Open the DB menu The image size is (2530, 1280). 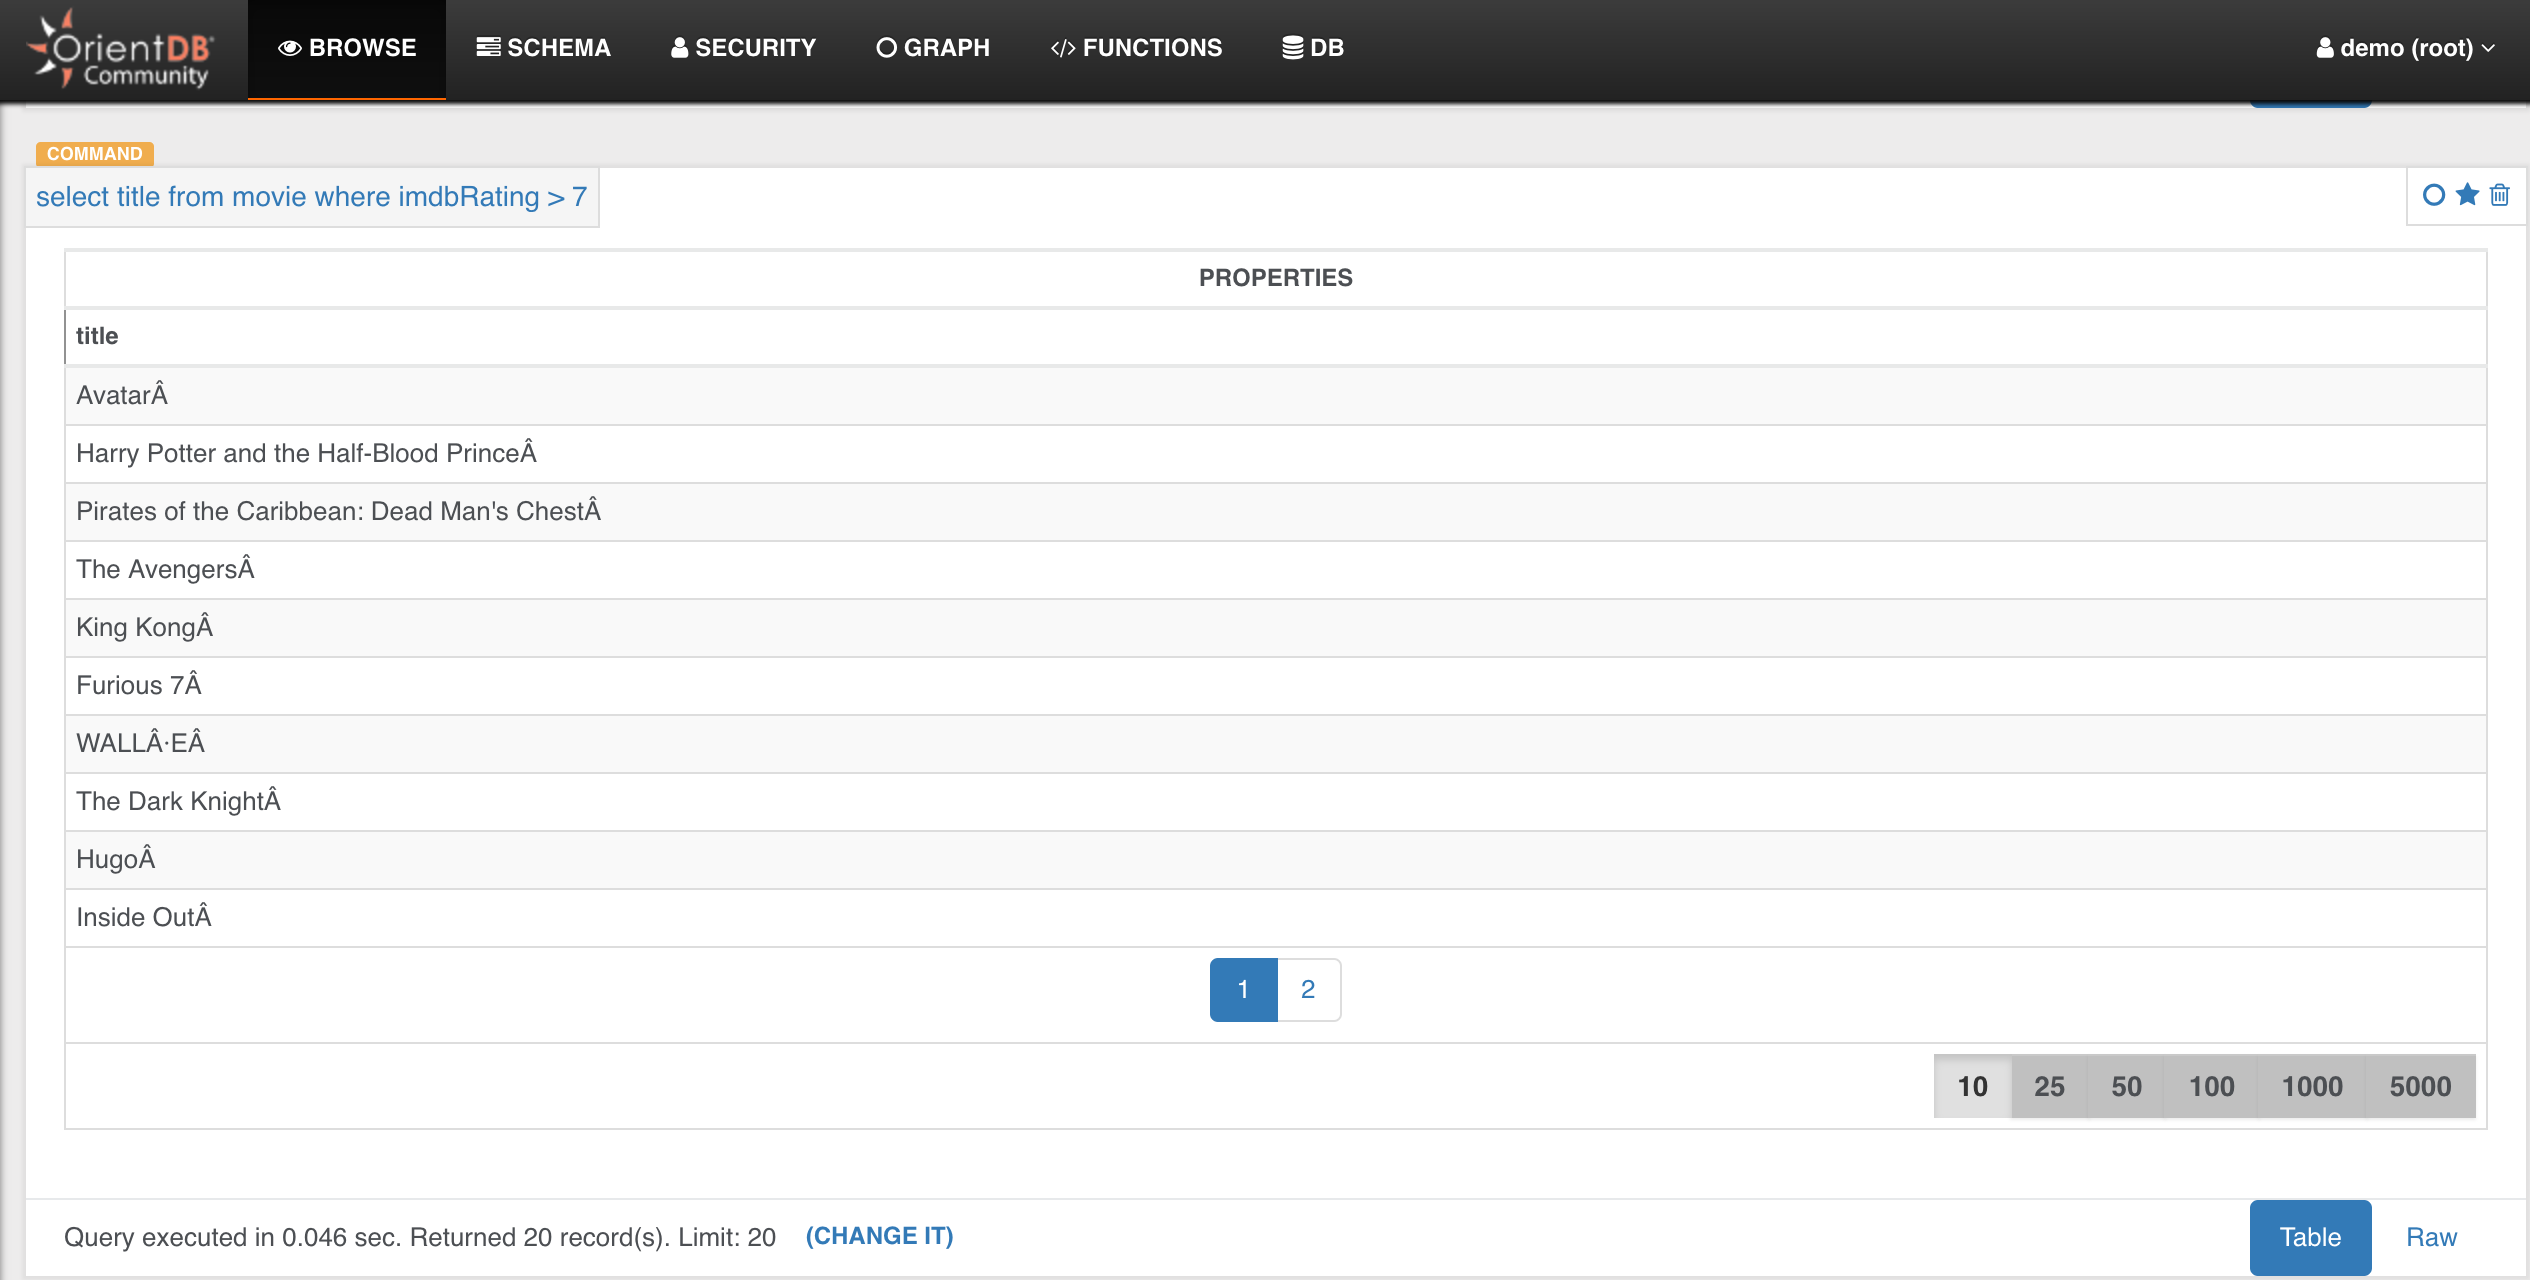coord(1313,48)
